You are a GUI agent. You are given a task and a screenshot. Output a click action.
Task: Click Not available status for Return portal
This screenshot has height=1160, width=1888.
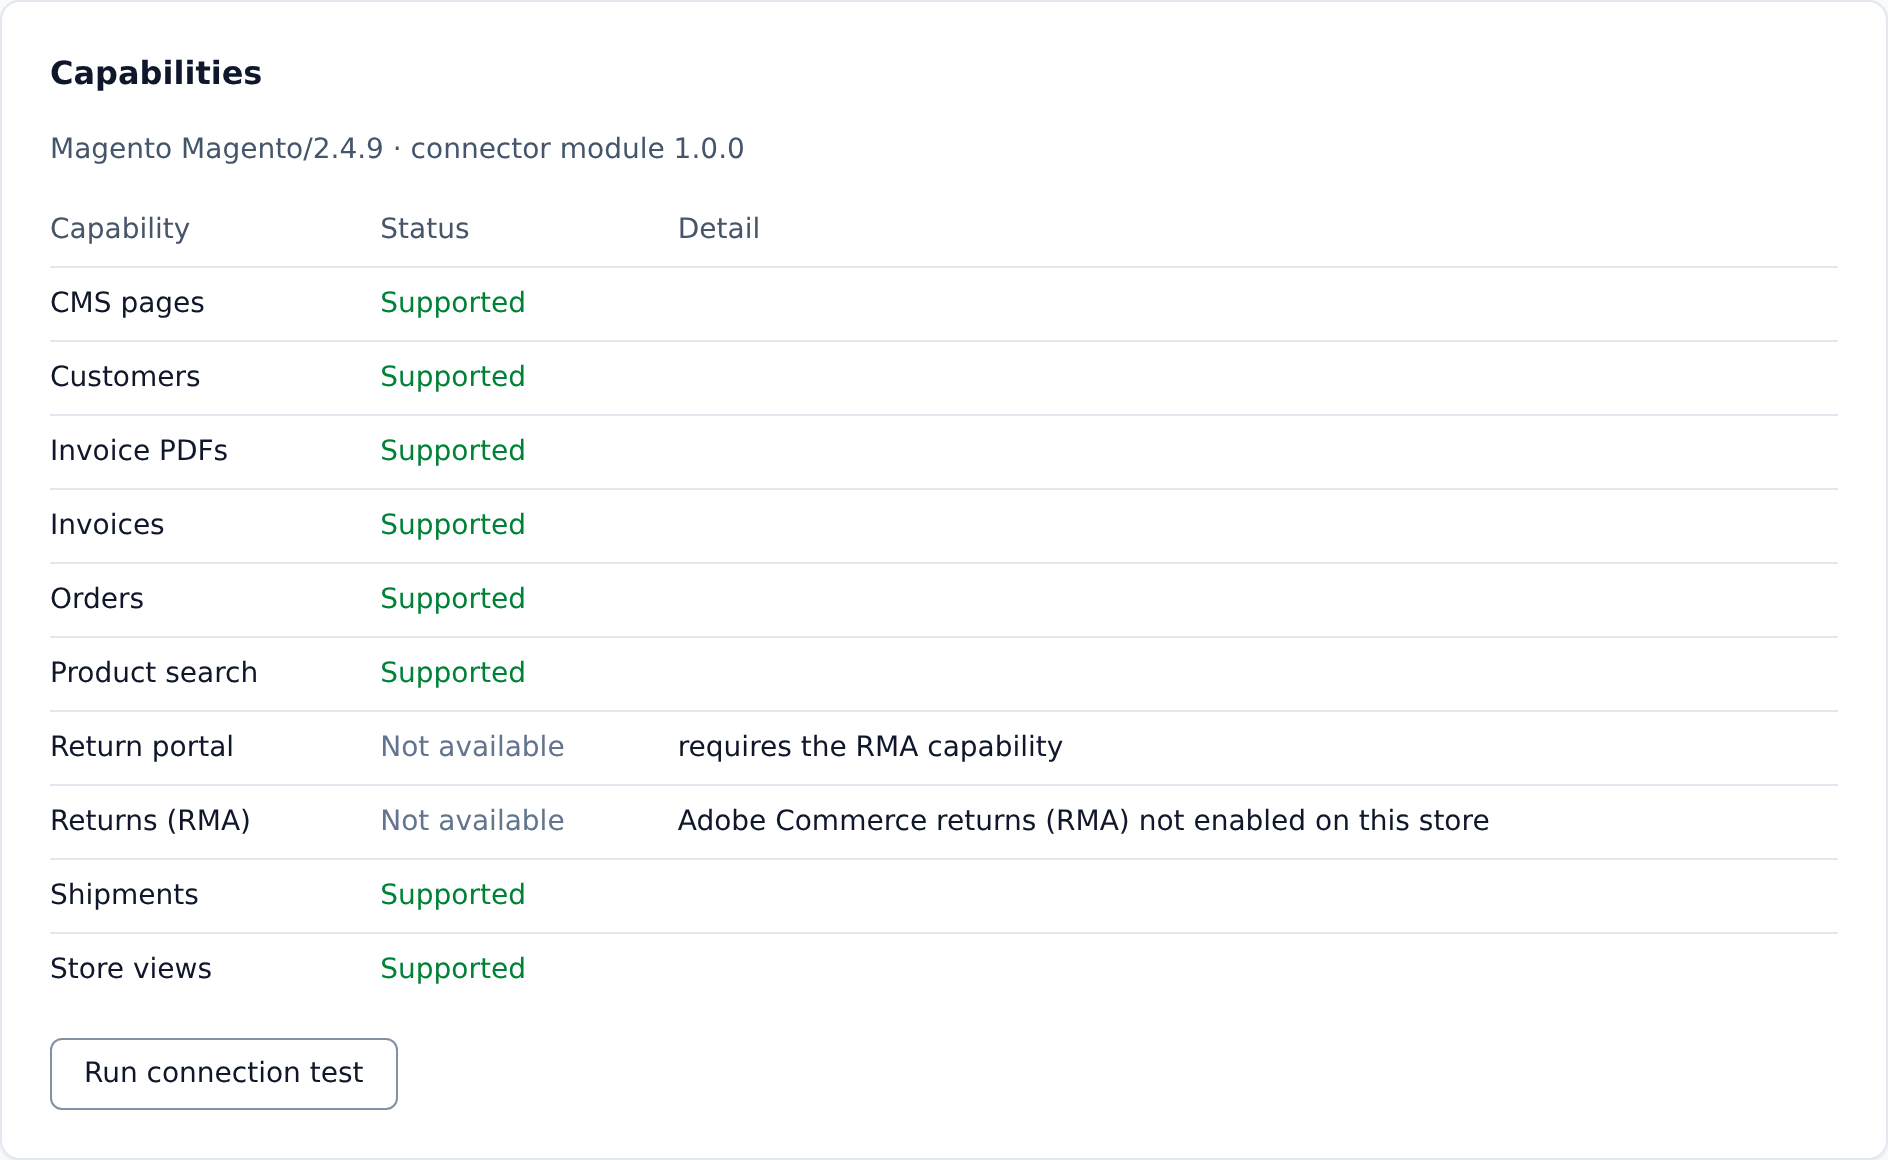(x=473, y=747)
